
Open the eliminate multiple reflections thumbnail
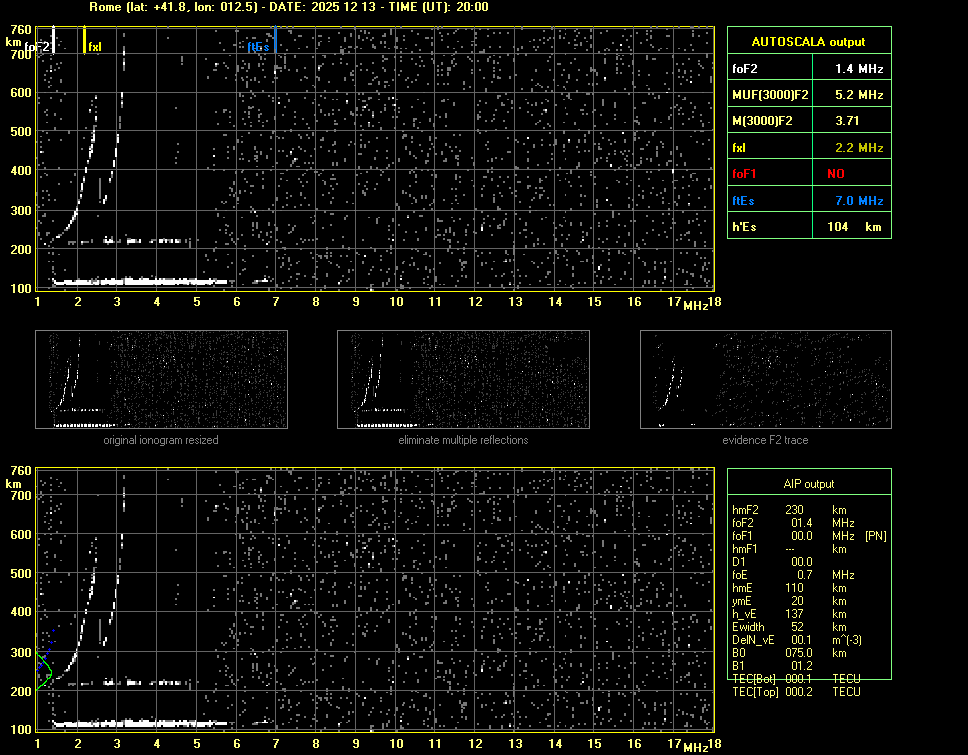pyautogui.click(x=463, y=380)
